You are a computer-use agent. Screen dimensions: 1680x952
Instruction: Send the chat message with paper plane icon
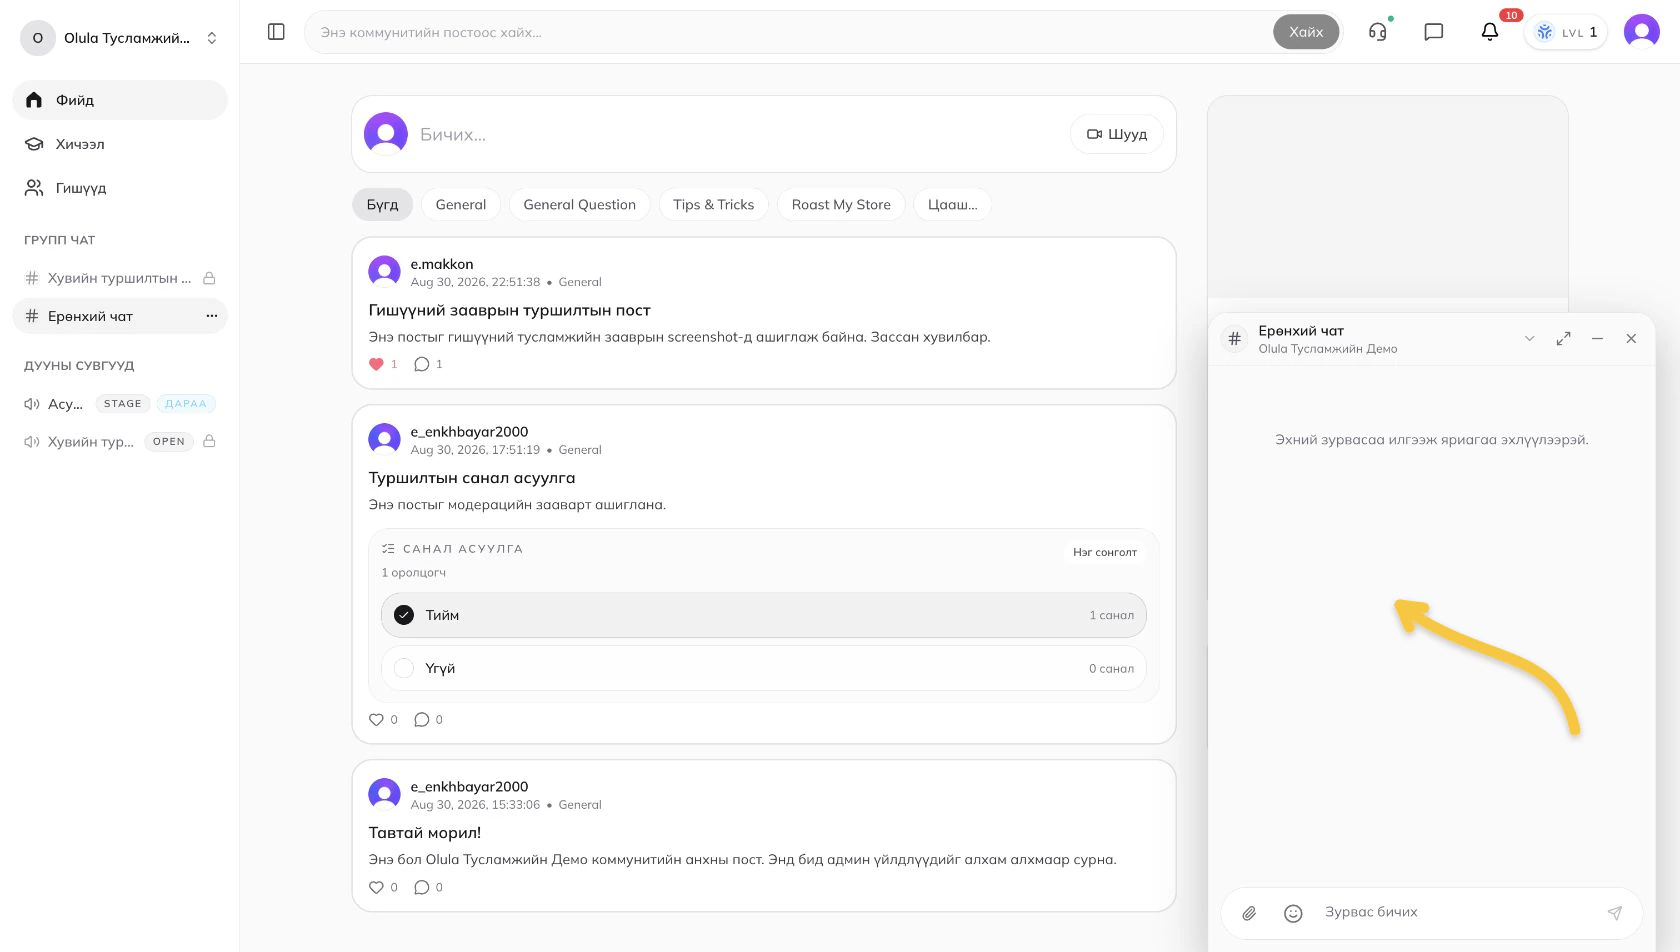[x=1614, y=913]
